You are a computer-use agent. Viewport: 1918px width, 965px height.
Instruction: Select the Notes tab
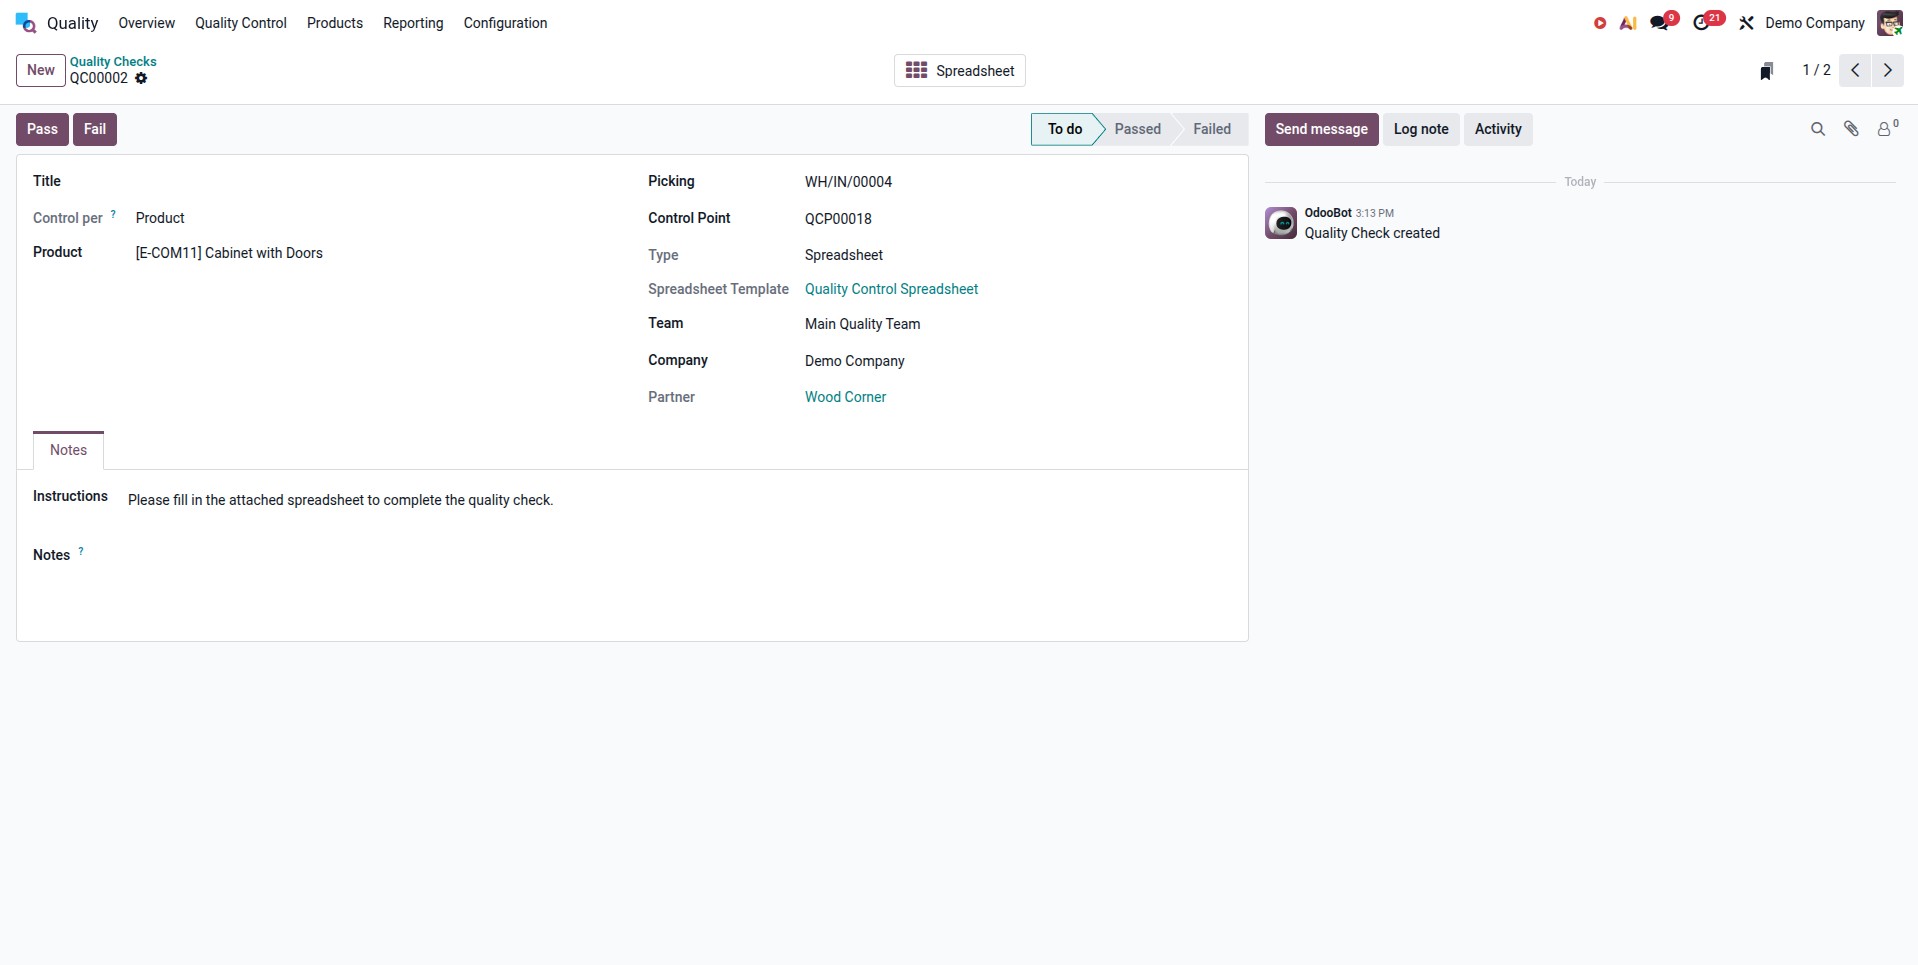point(69,450)
